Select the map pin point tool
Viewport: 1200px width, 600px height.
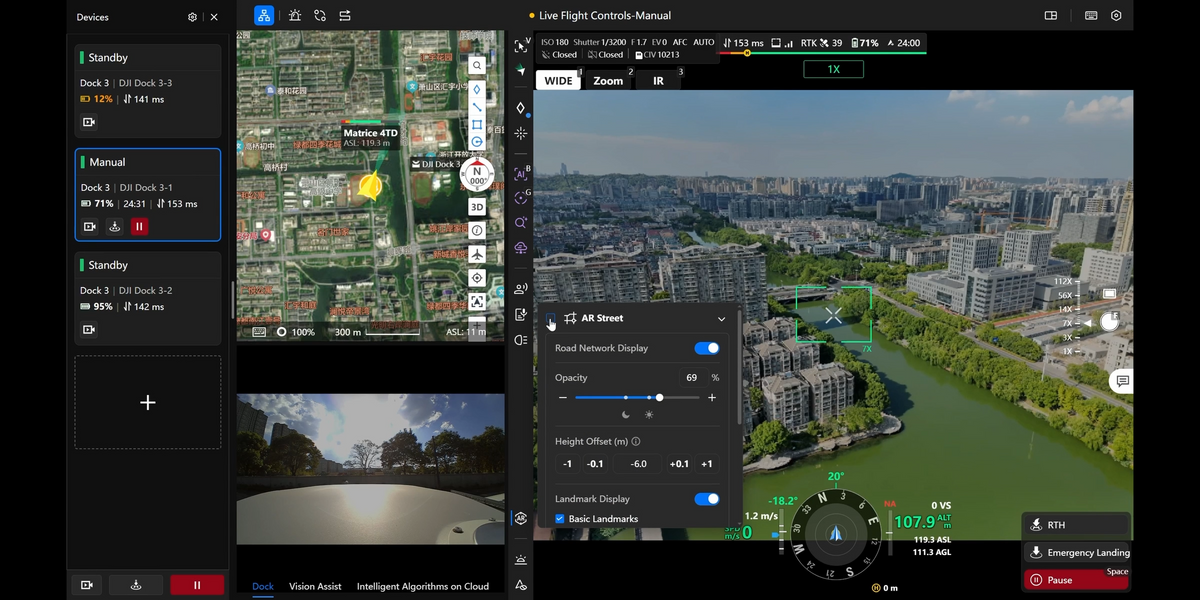point(477,89)
